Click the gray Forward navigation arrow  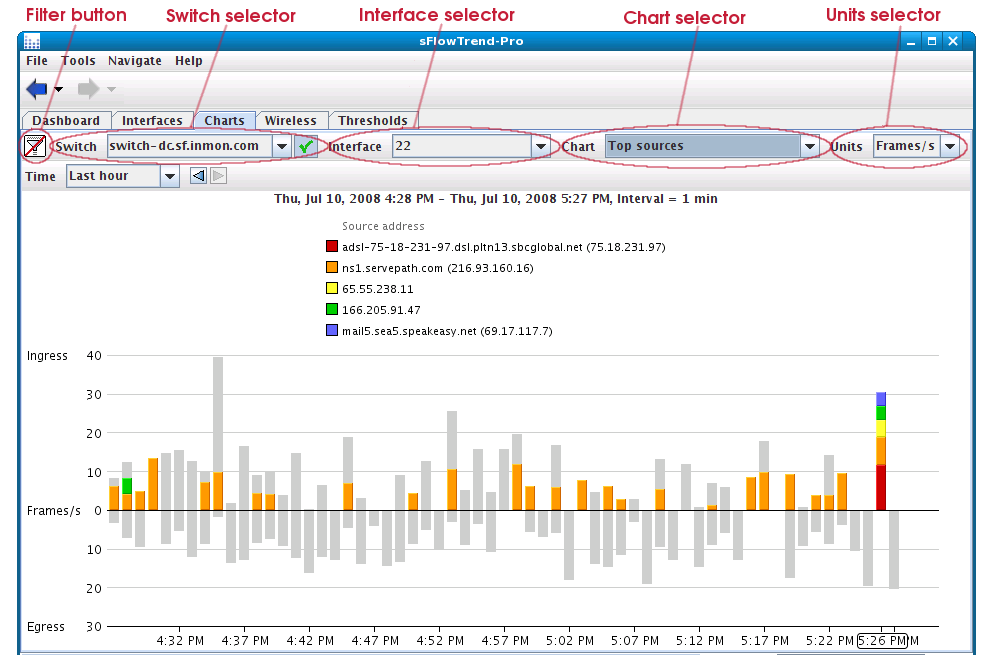click(88, 90)
